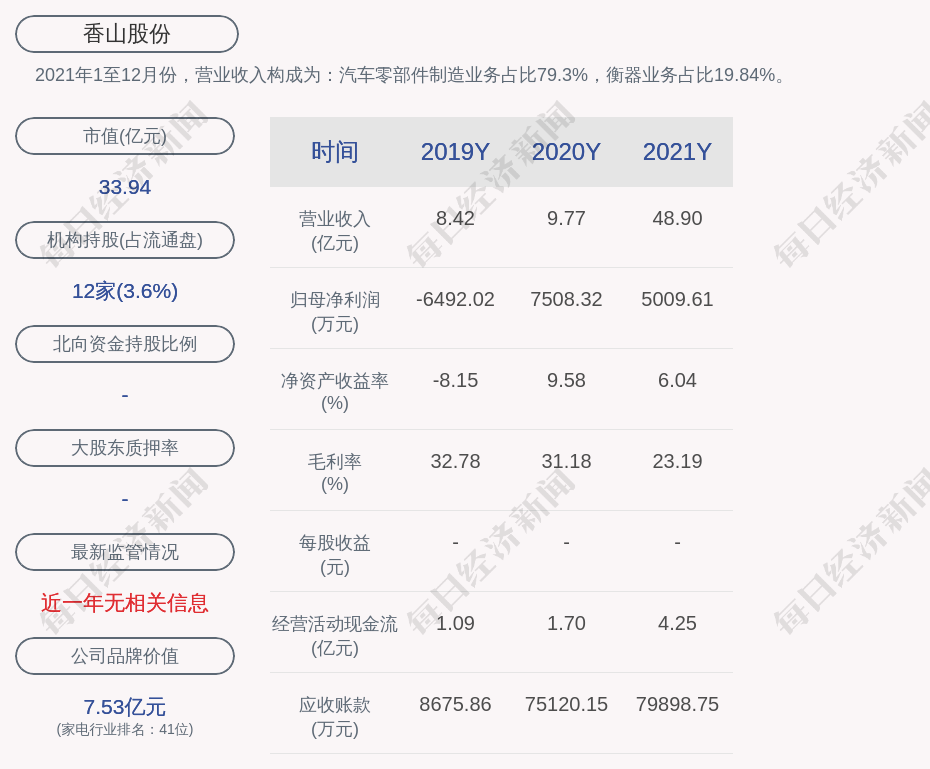Select the ROE value 9.58
The width and height of the screenshot is (930, 769).
tap(566, 380)
